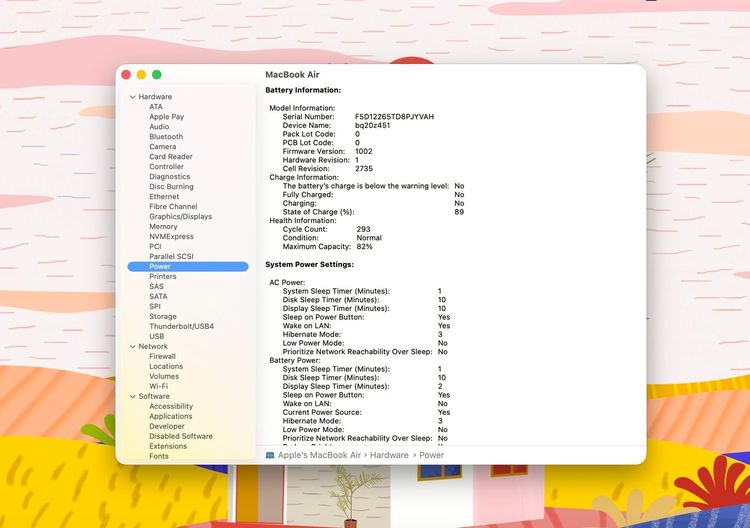The image size is (750, 528).
Task: Click the green zoom window button
Action: pyautogui.click(x=157, y=75)
